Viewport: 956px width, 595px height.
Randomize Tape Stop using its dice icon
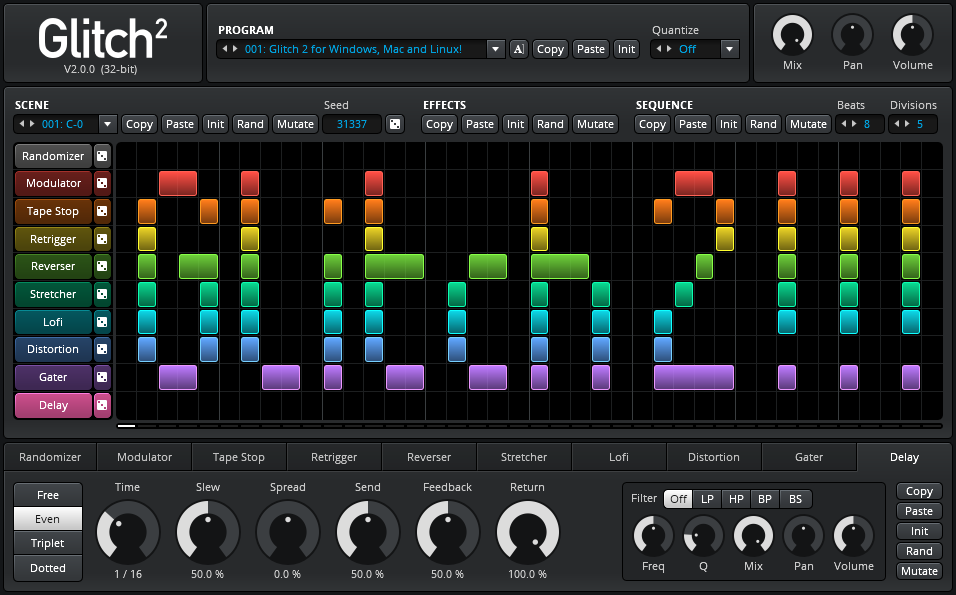click(x=102, y=212)
